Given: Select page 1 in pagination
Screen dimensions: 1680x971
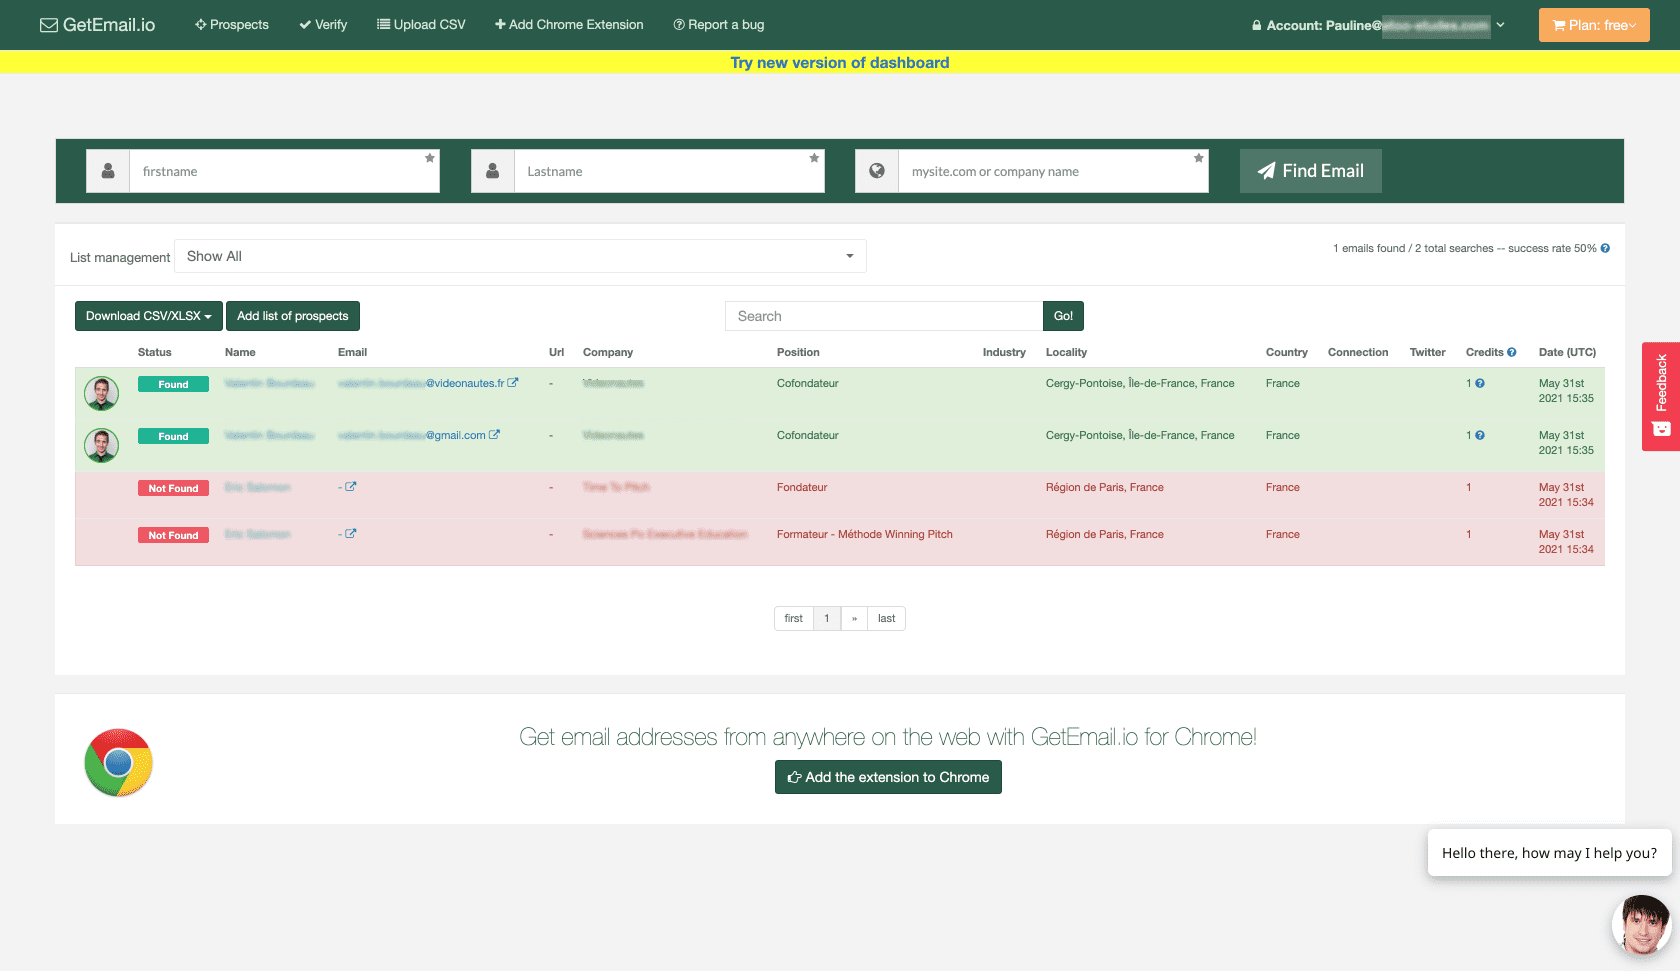Looking at the screenshot, I should coord(827,619).
